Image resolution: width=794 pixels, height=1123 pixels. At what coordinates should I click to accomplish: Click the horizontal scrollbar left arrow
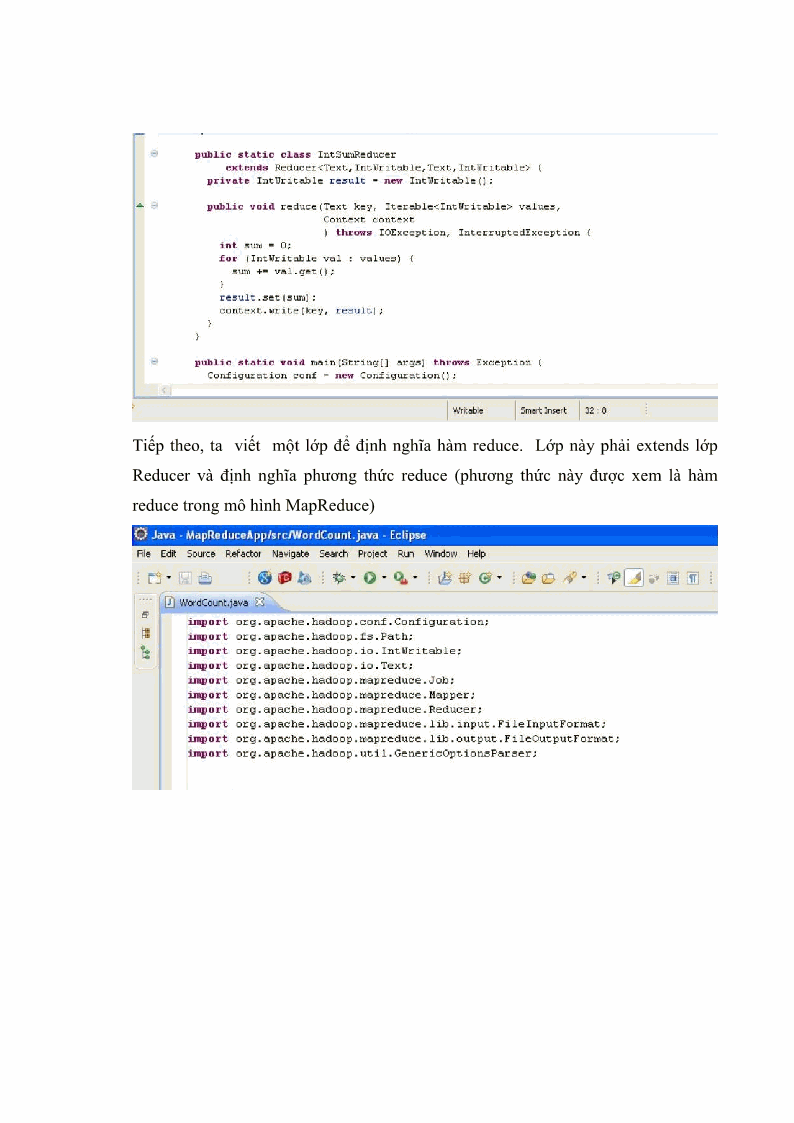point(165,389)
